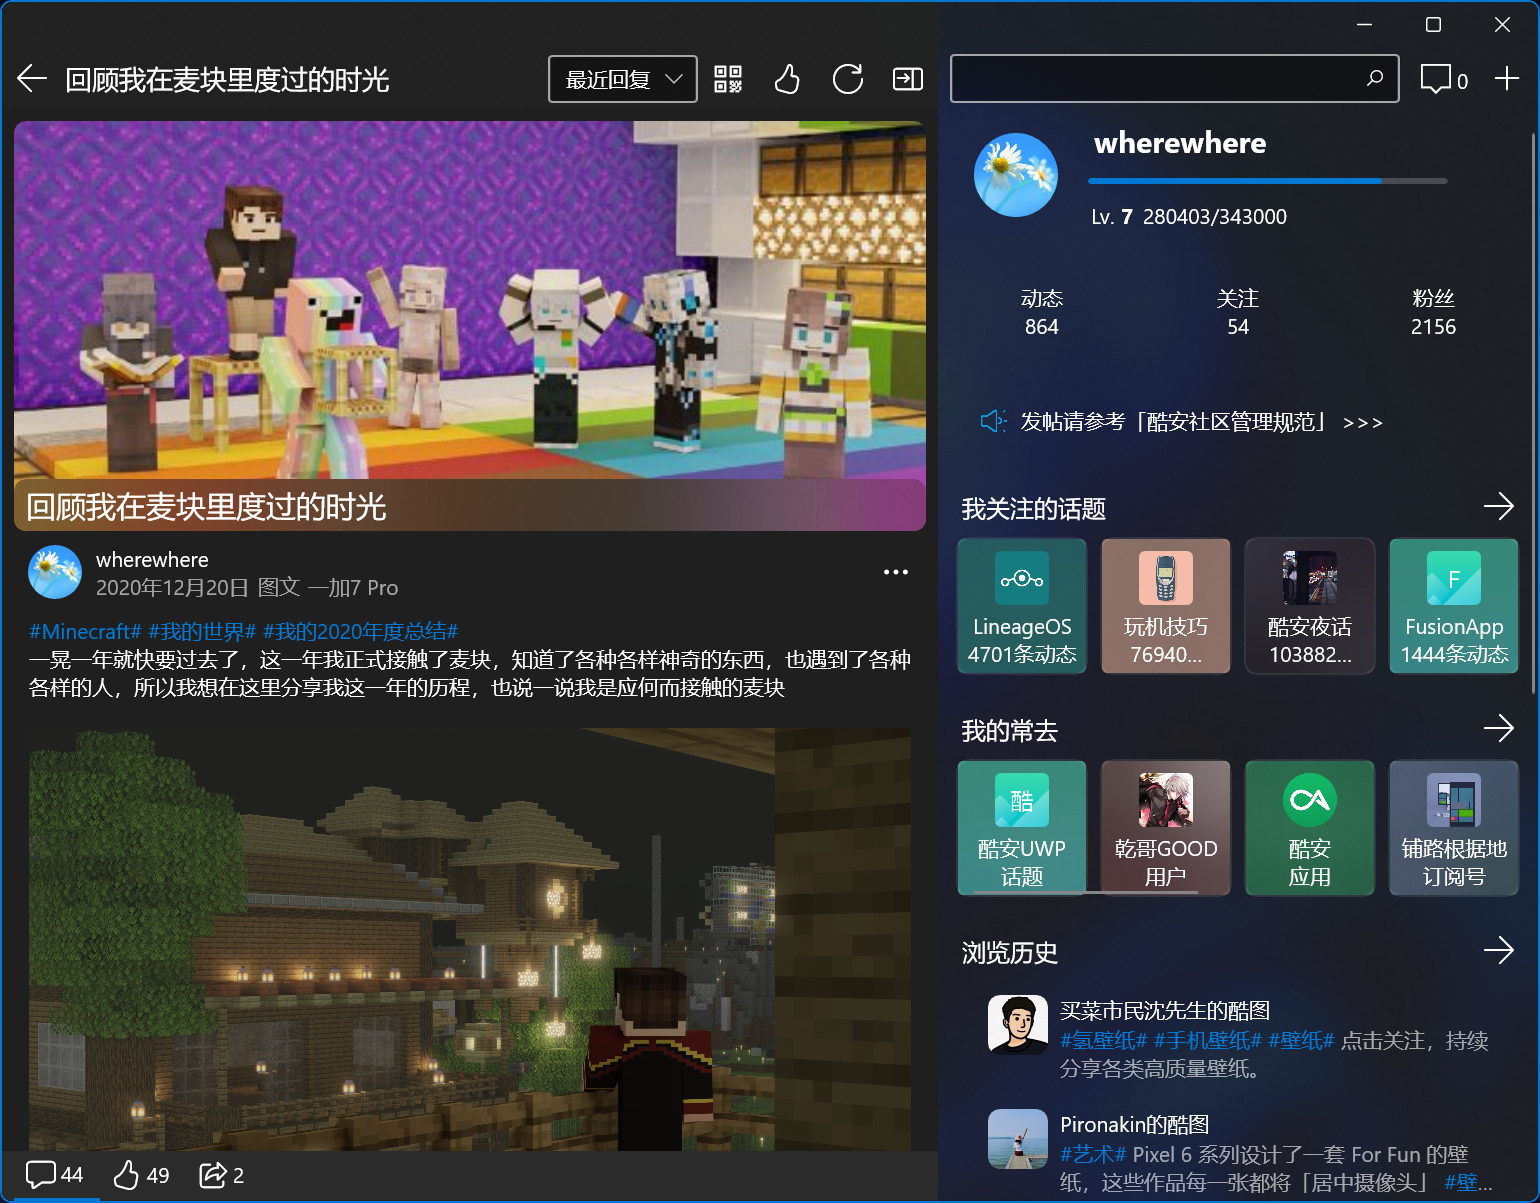This screenshot has width=1540, height=1203.
Task: Open the LineageOS topic card
Action: pyautogui.click(x=1022, y=606)
